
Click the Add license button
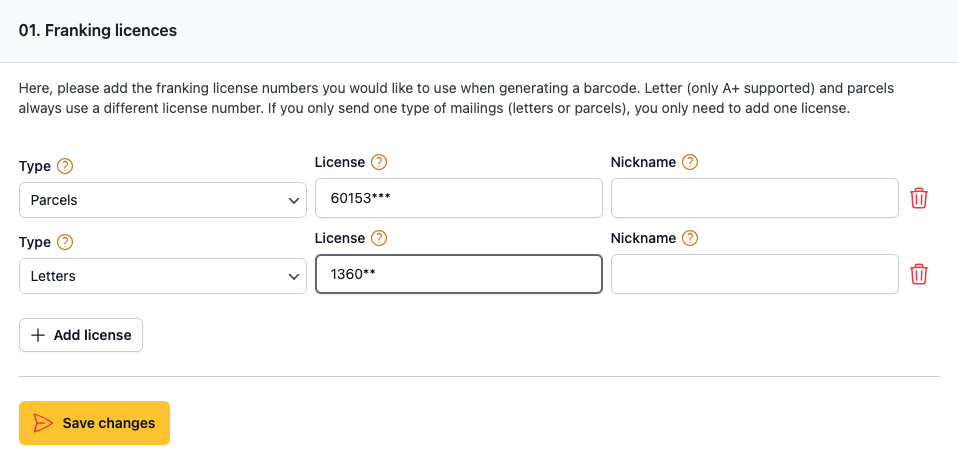(x=81, y=335)
